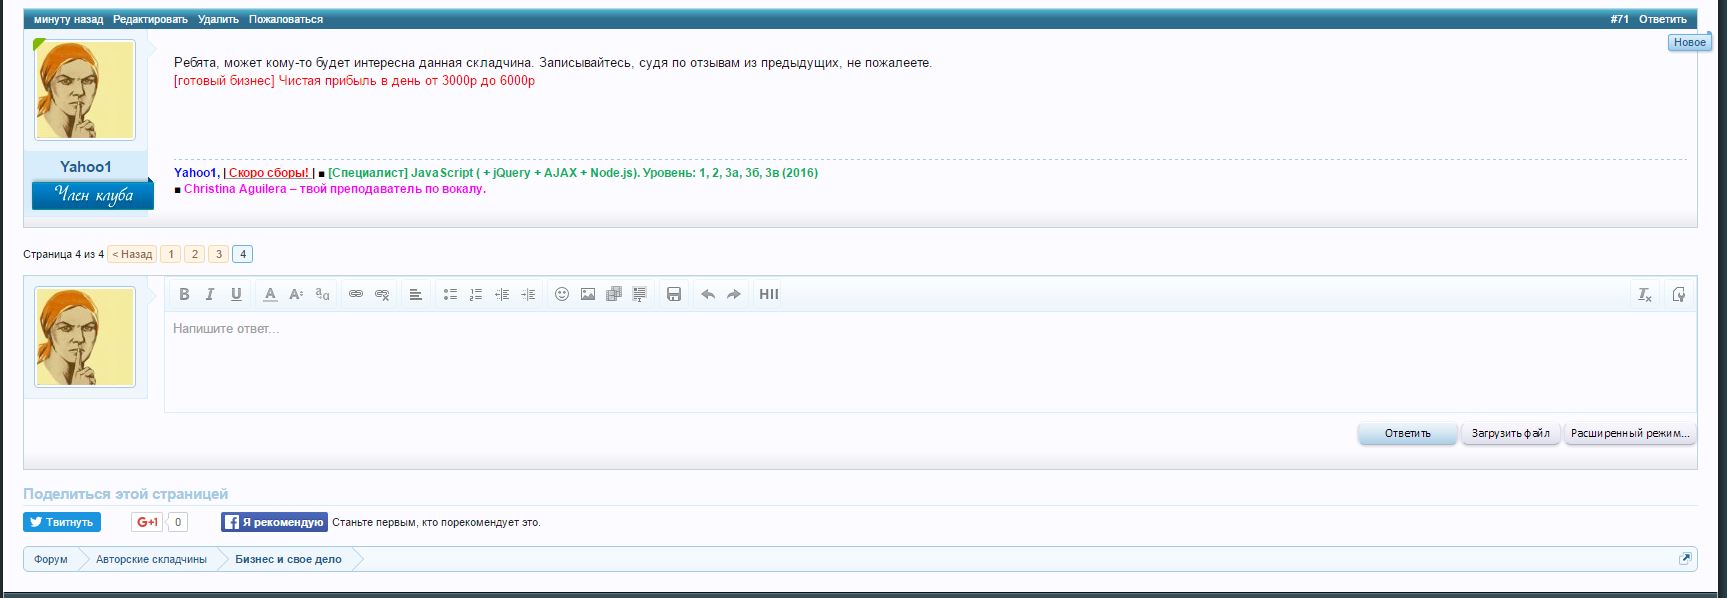Share with the Твитнуть button
1727x598 pixels.
(x=62, y=522)
